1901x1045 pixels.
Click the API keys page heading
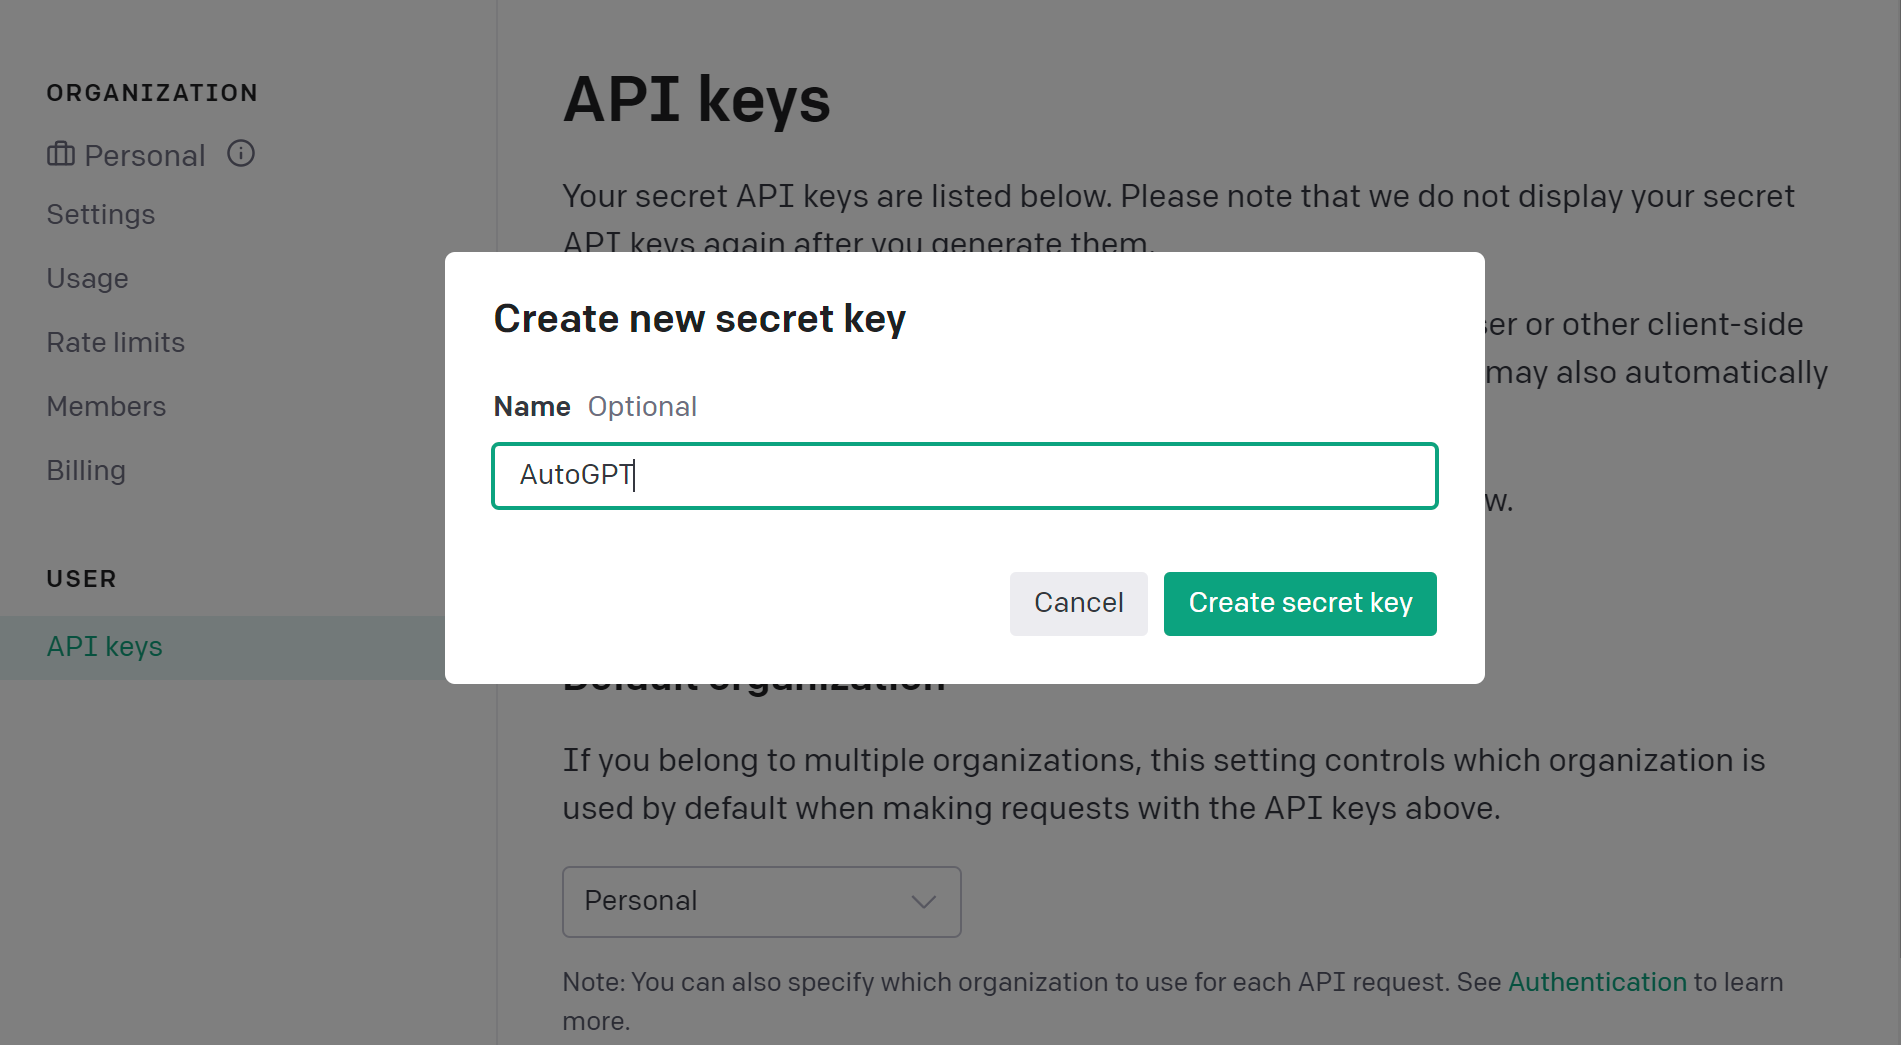[697, 100]
